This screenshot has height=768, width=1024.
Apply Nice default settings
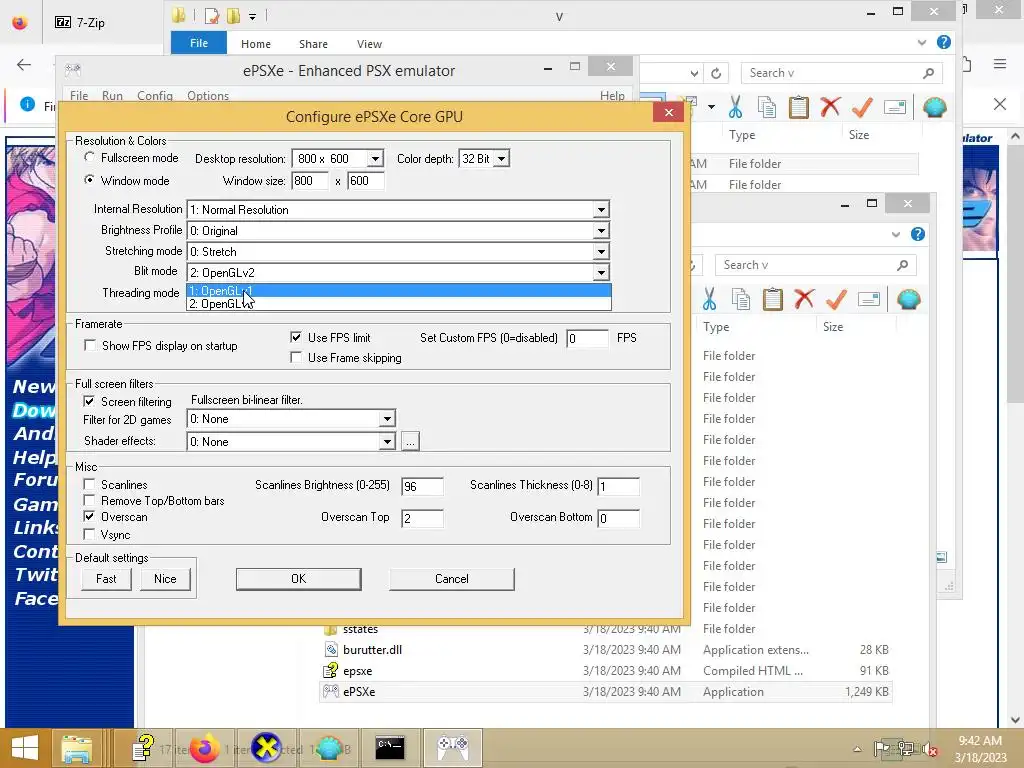[165, 579]
